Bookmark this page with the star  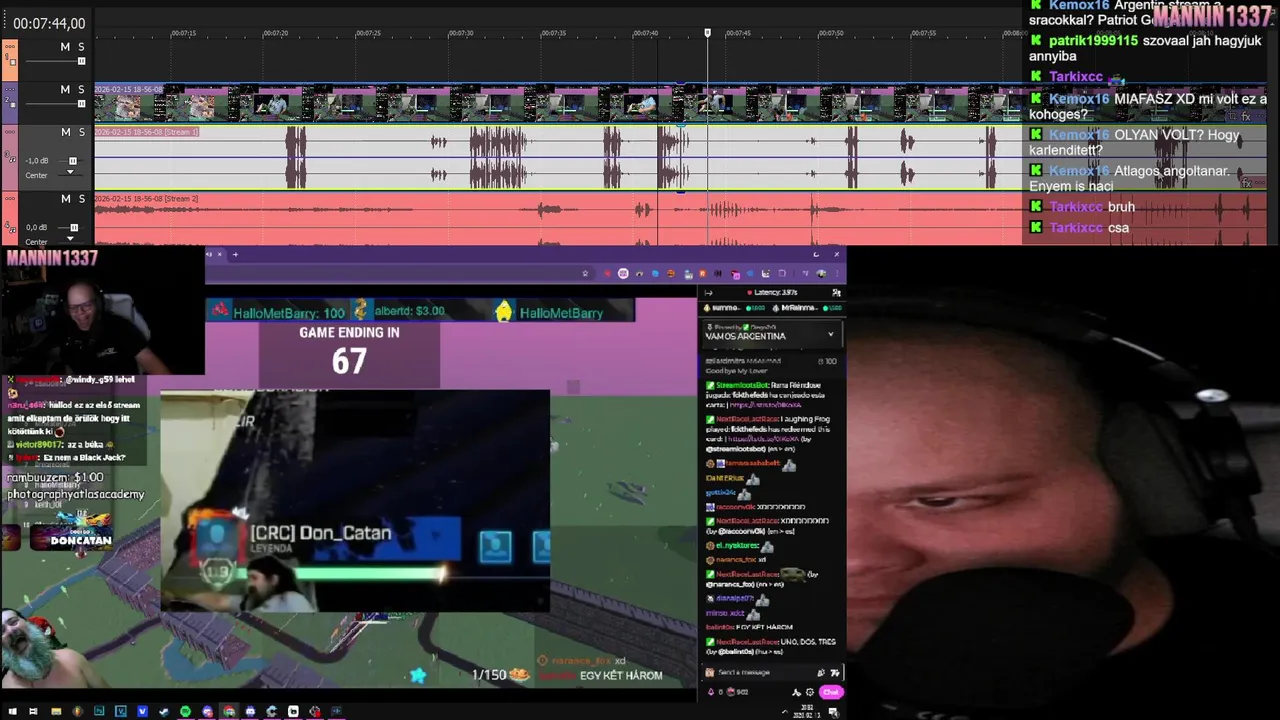[x=585, y=273]
